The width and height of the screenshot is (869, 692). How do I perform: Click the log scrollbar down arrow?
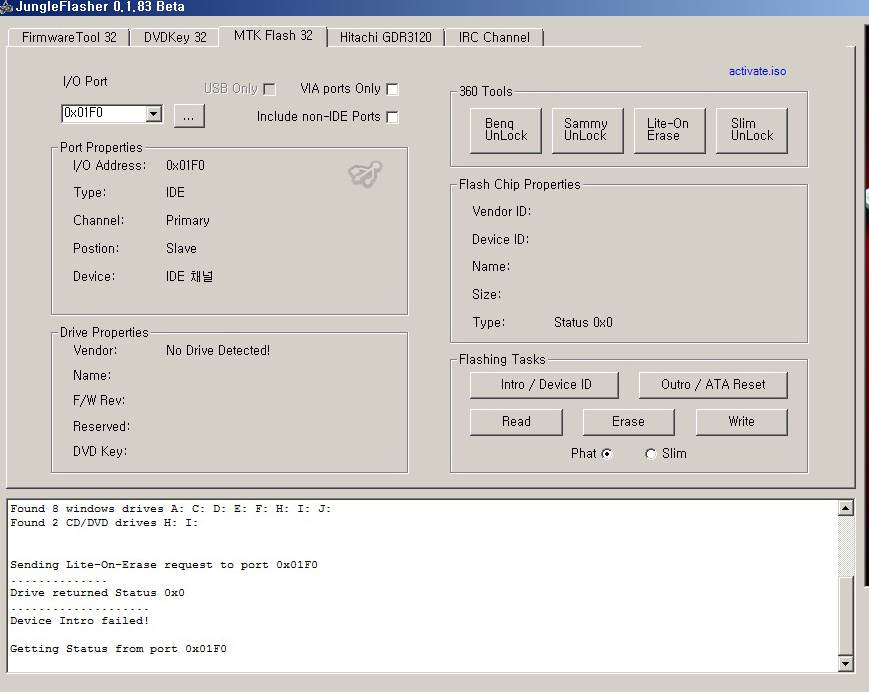pos(845,664)
